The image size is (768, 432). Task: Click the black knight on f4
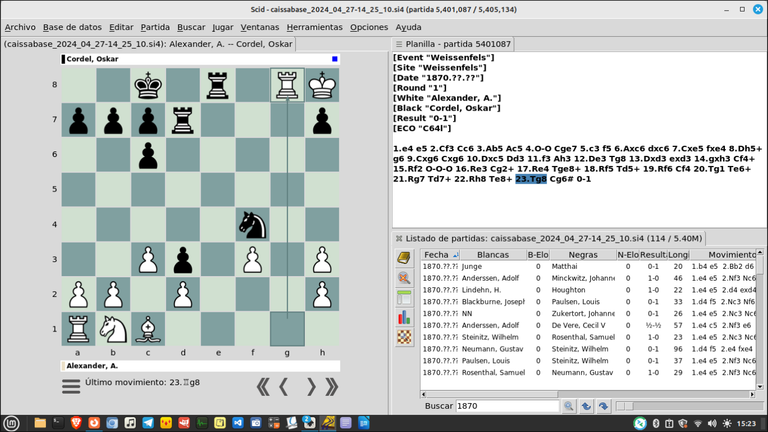click(252, 224)
